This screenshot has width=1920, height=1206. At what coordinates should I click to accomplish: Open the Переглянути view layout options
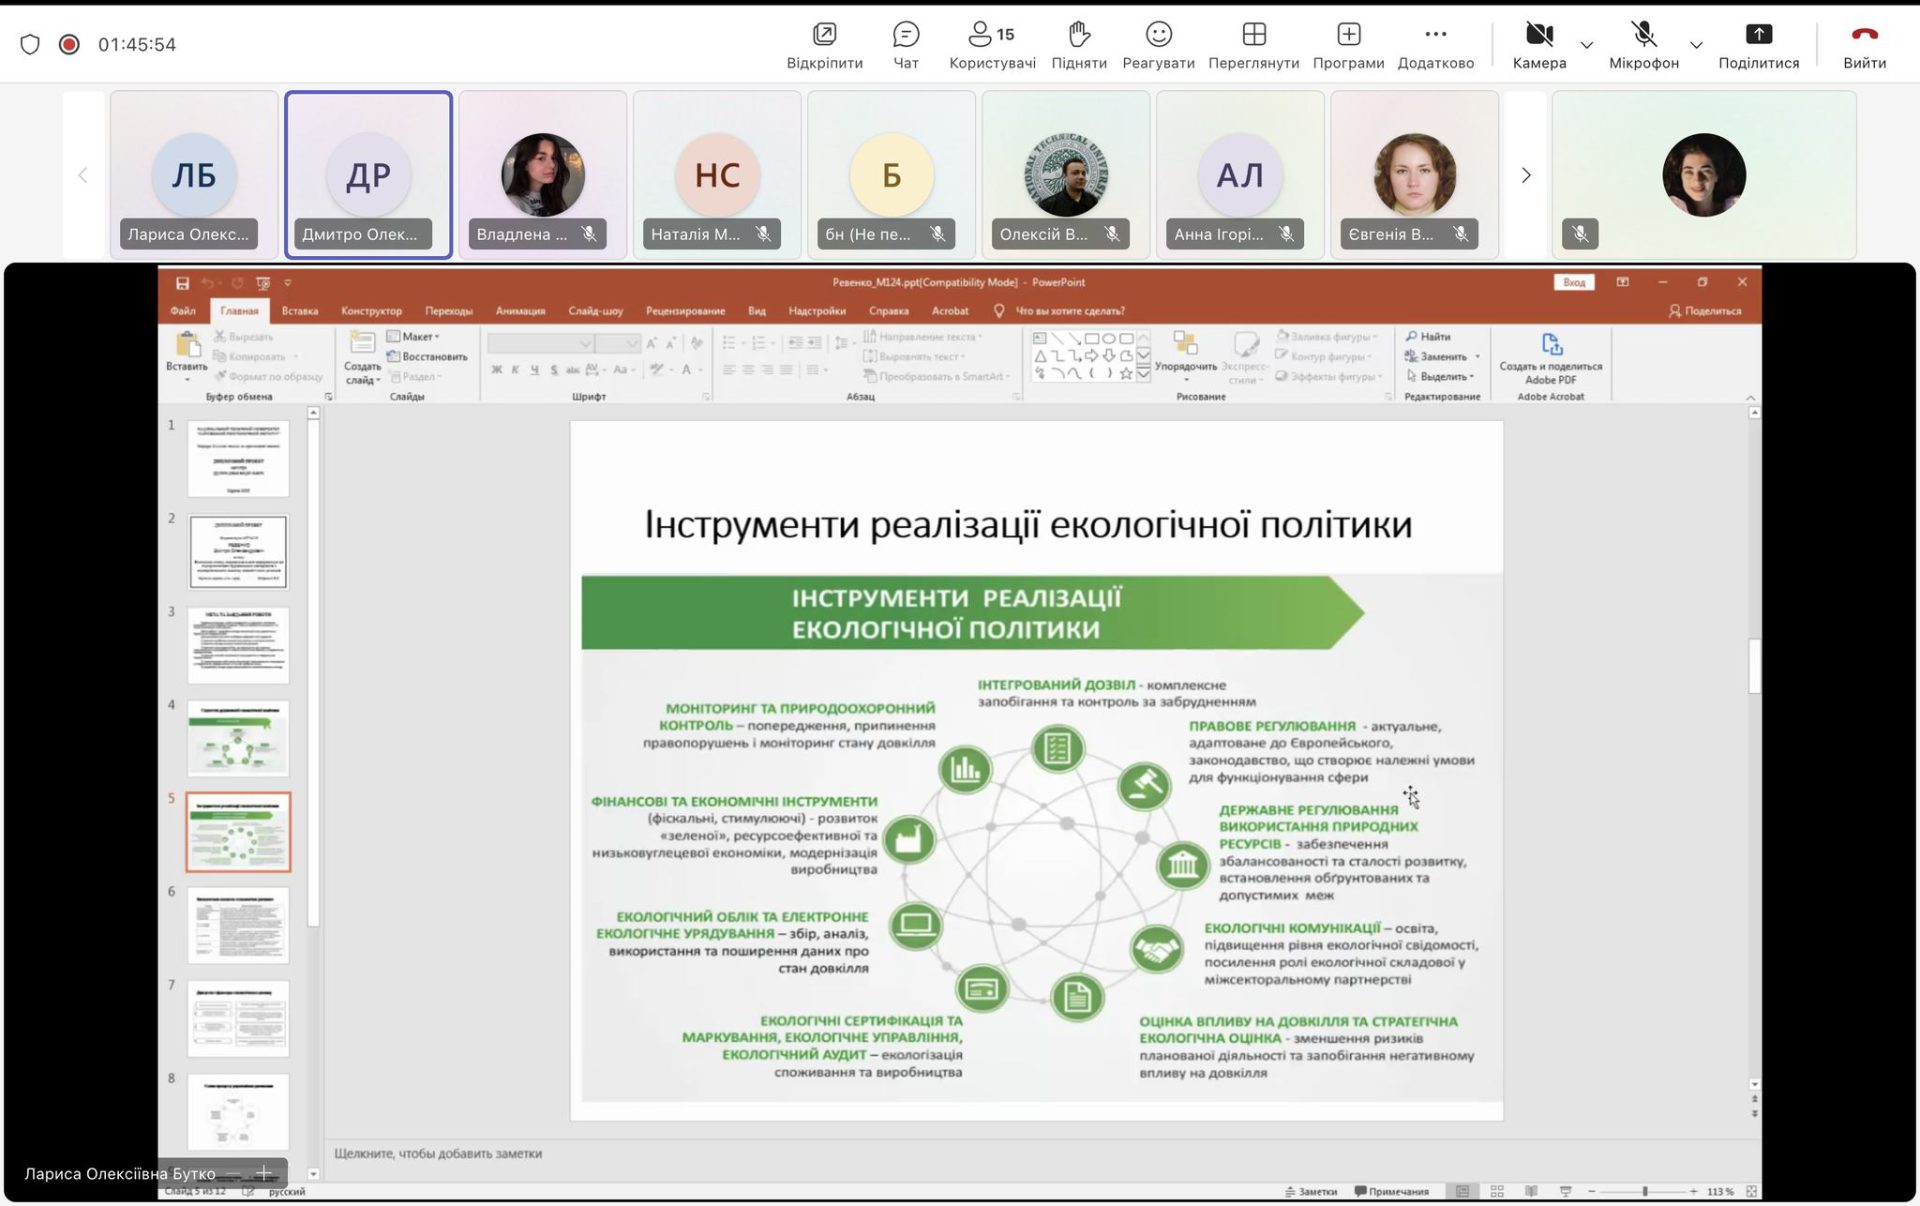click(x=1253, y=45)
